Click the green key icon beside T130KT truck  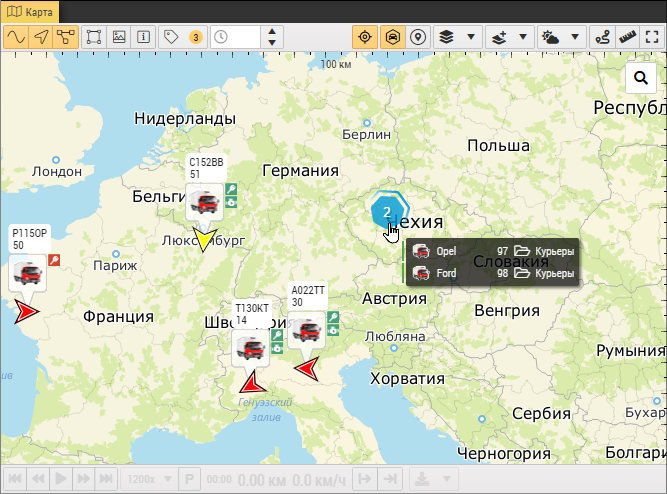pyautogui.click(x=277, y=335)
